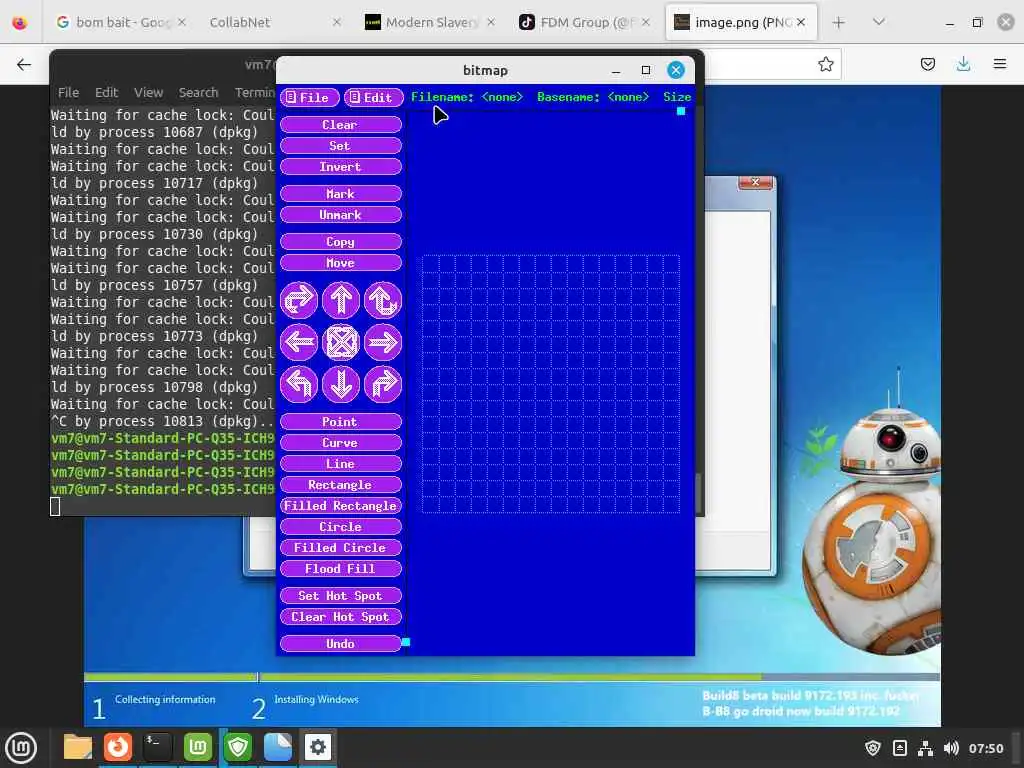Expand the list all tabs chevron

pyautogui.click(x=879, y=22)
